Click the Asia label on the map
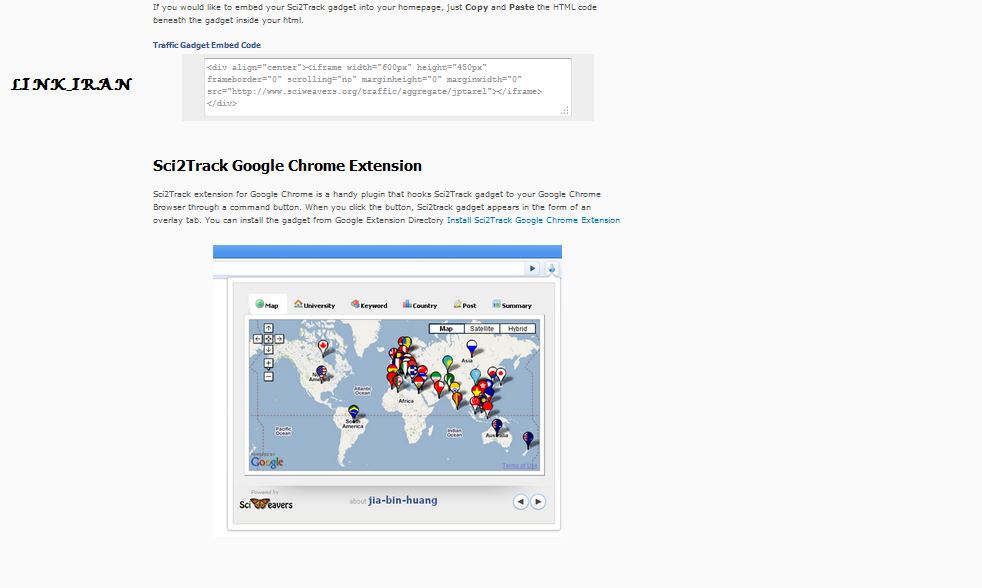Viewport: 982px width, 588px height. point(467,361)
